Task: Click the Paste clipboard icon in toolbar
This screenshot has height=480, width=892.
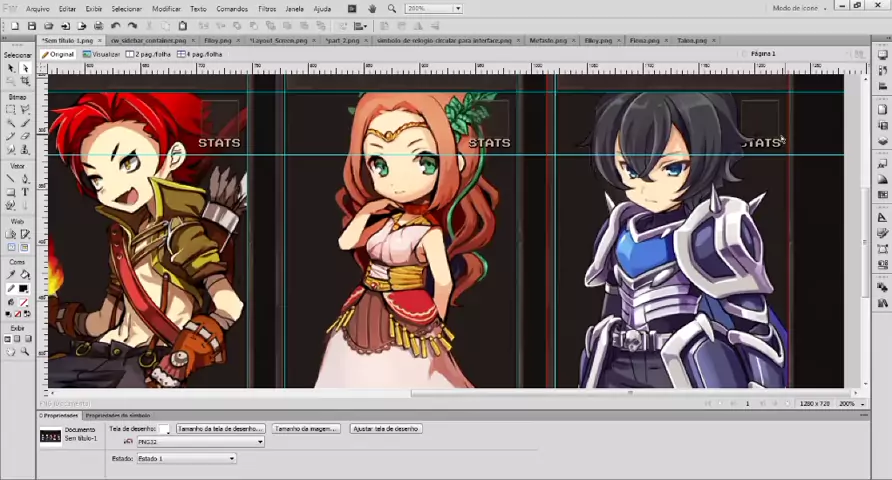Action: click(183, 26)
